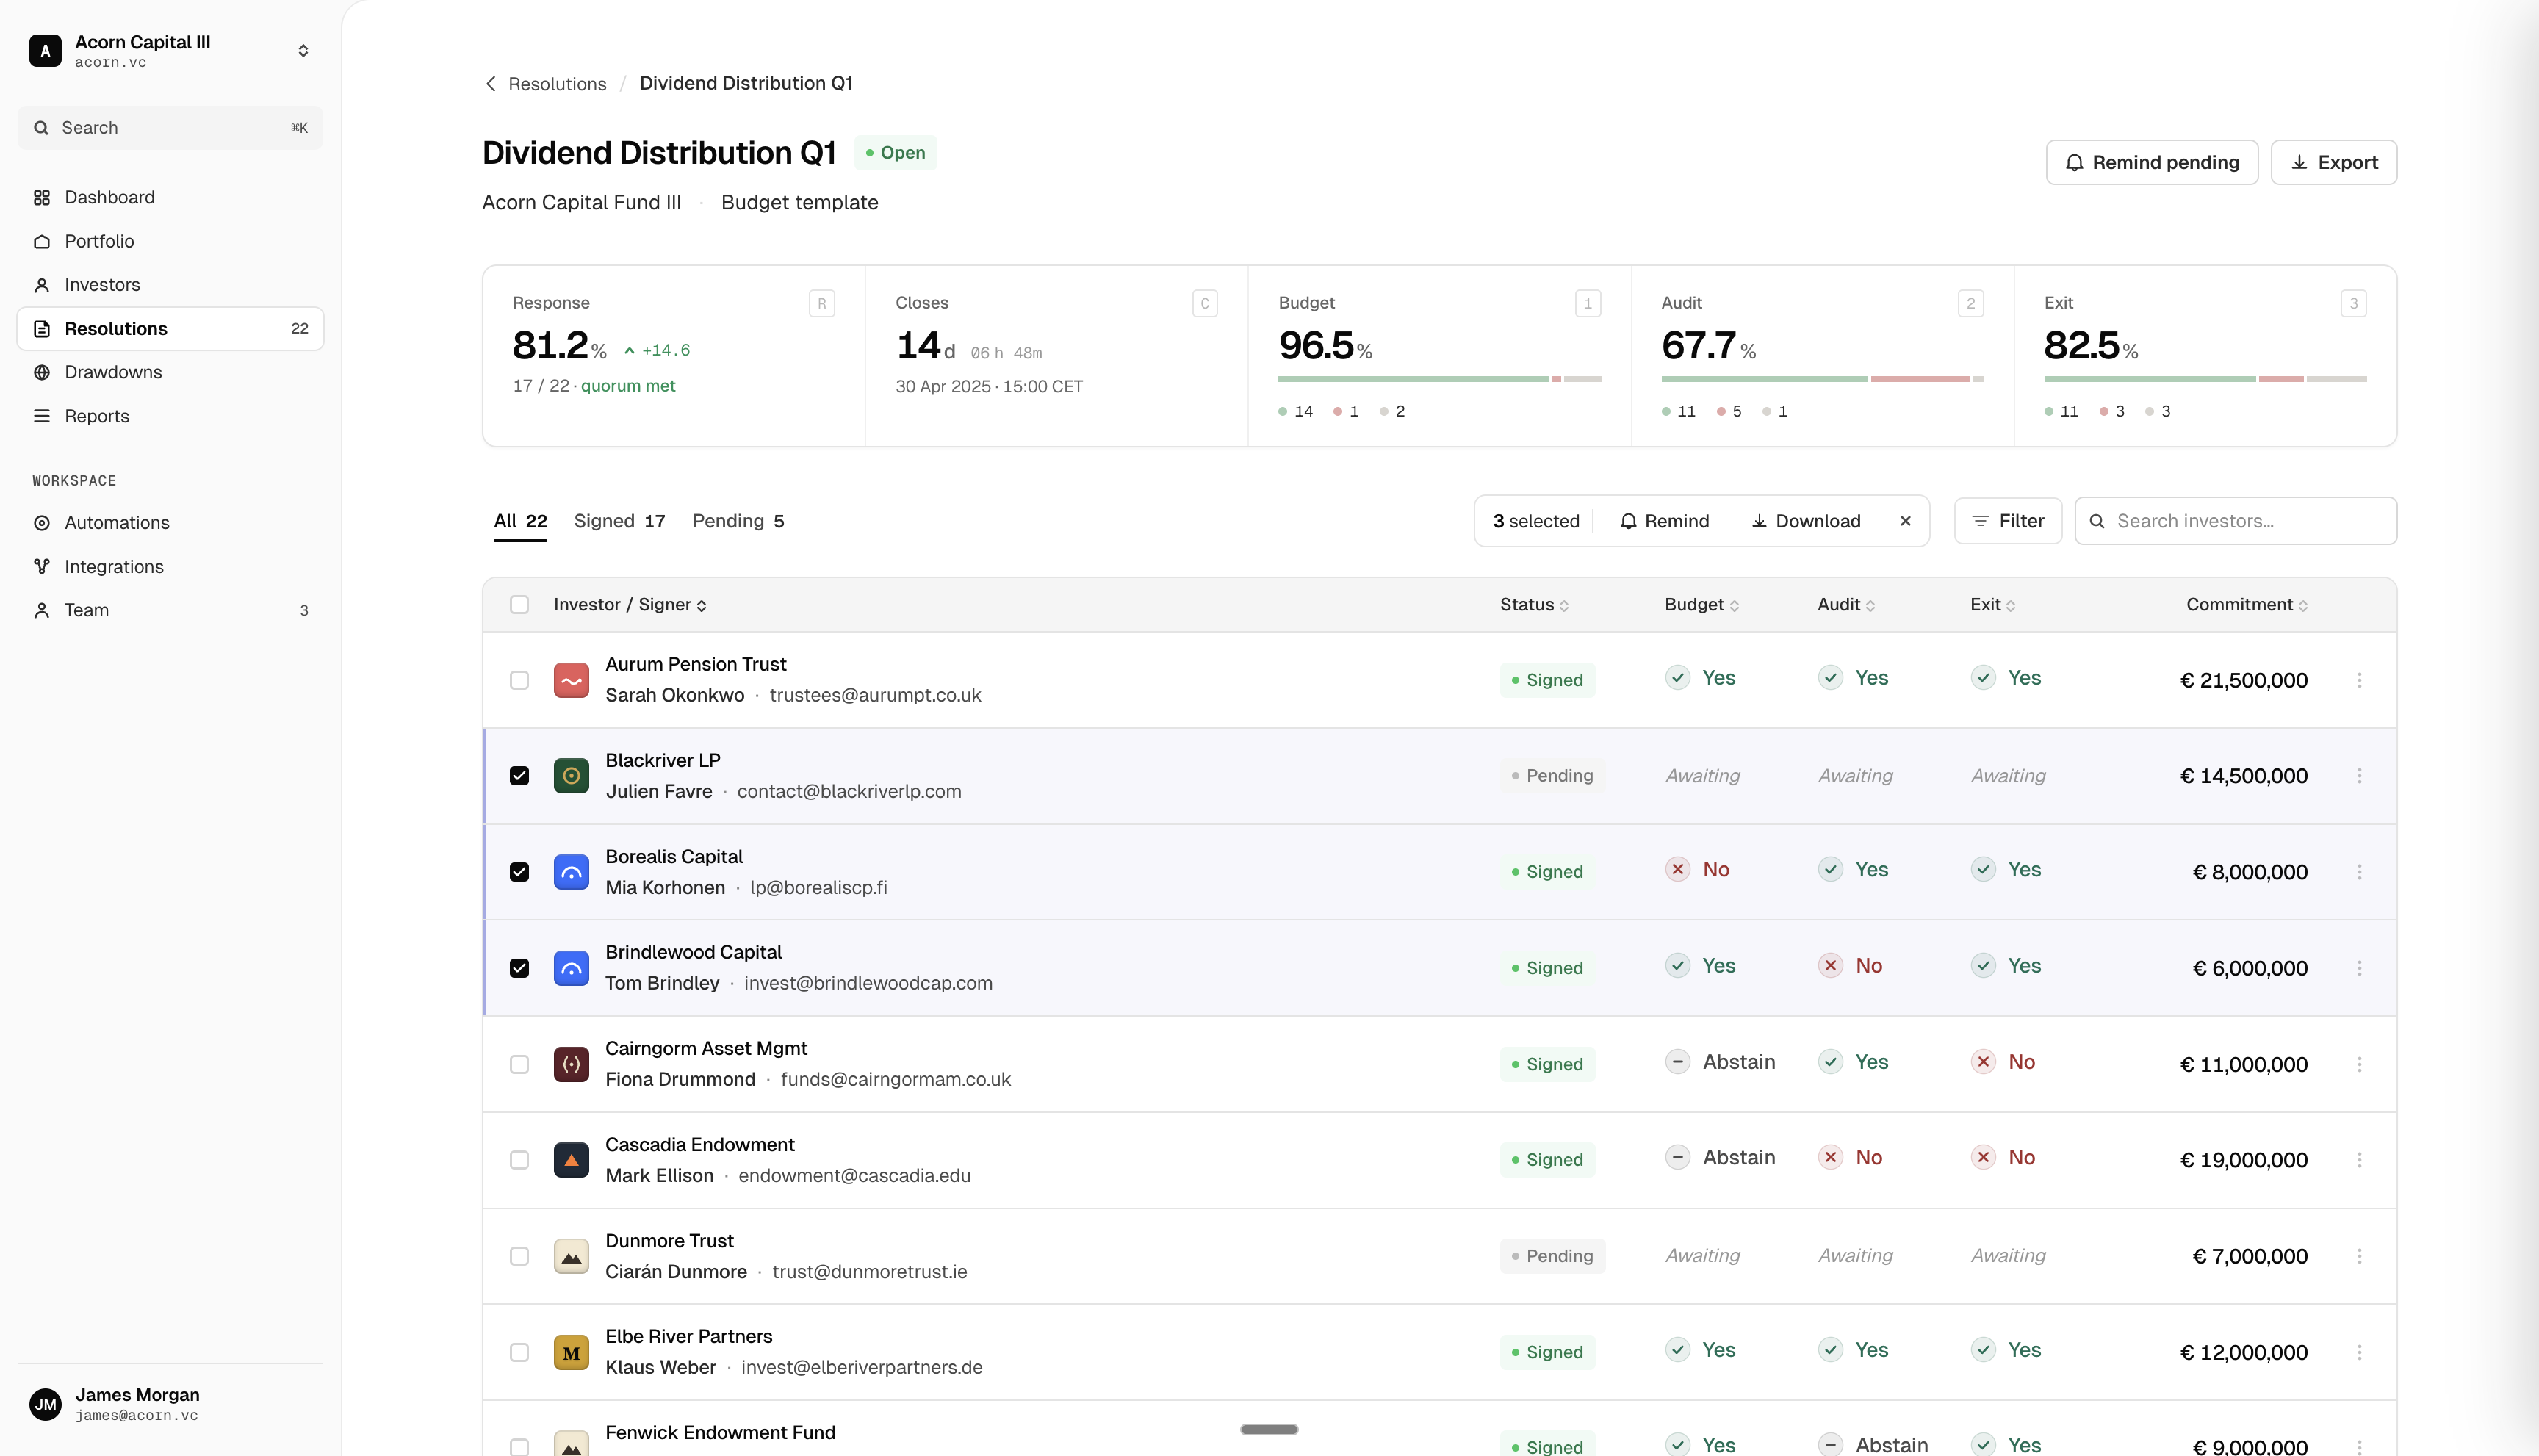
Task: Click the Aurum Pension Trust avatar icon
Action: [x=571, y=680]
